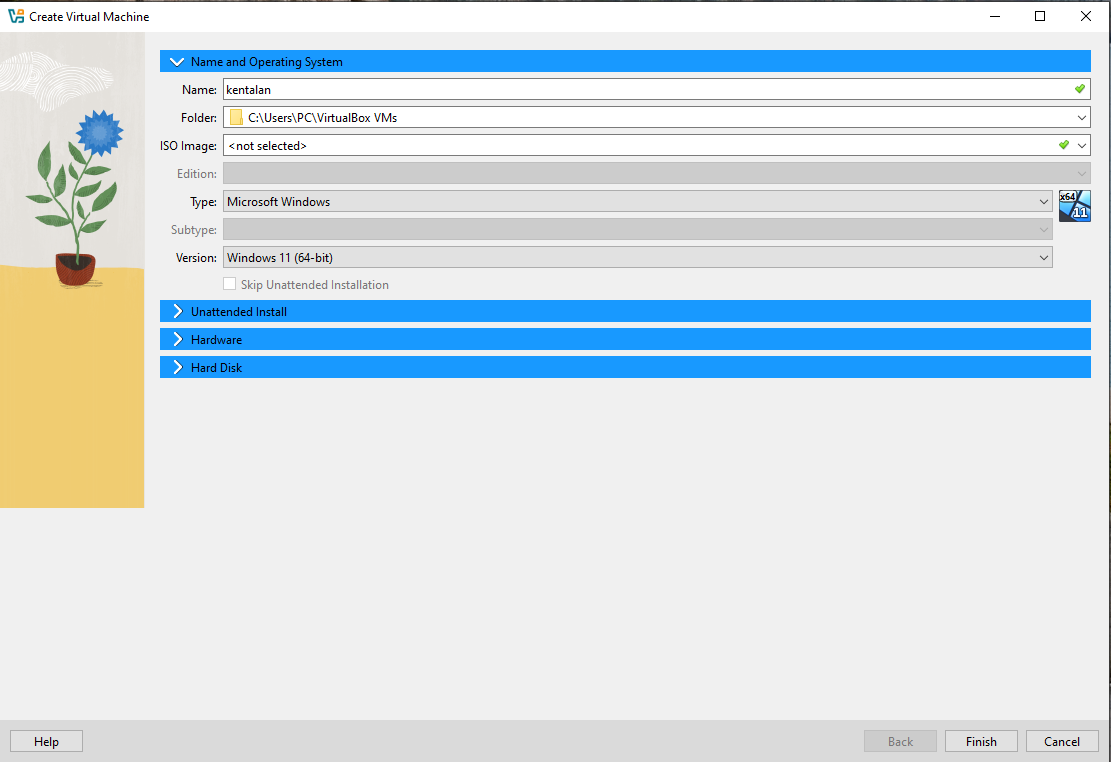1111x762 pixels.
Task: Open the Type dropdown for Microsoft Windows
Action: [1044, 202]
